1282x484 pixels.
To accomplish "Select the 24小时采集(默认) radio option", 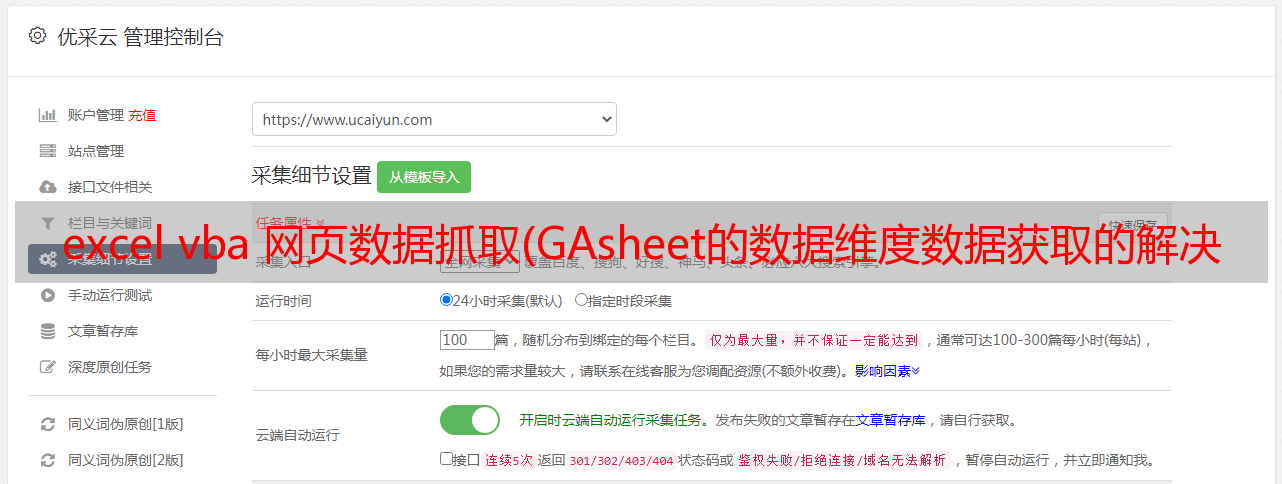I will pyautogui.click(x=446, y=299).
